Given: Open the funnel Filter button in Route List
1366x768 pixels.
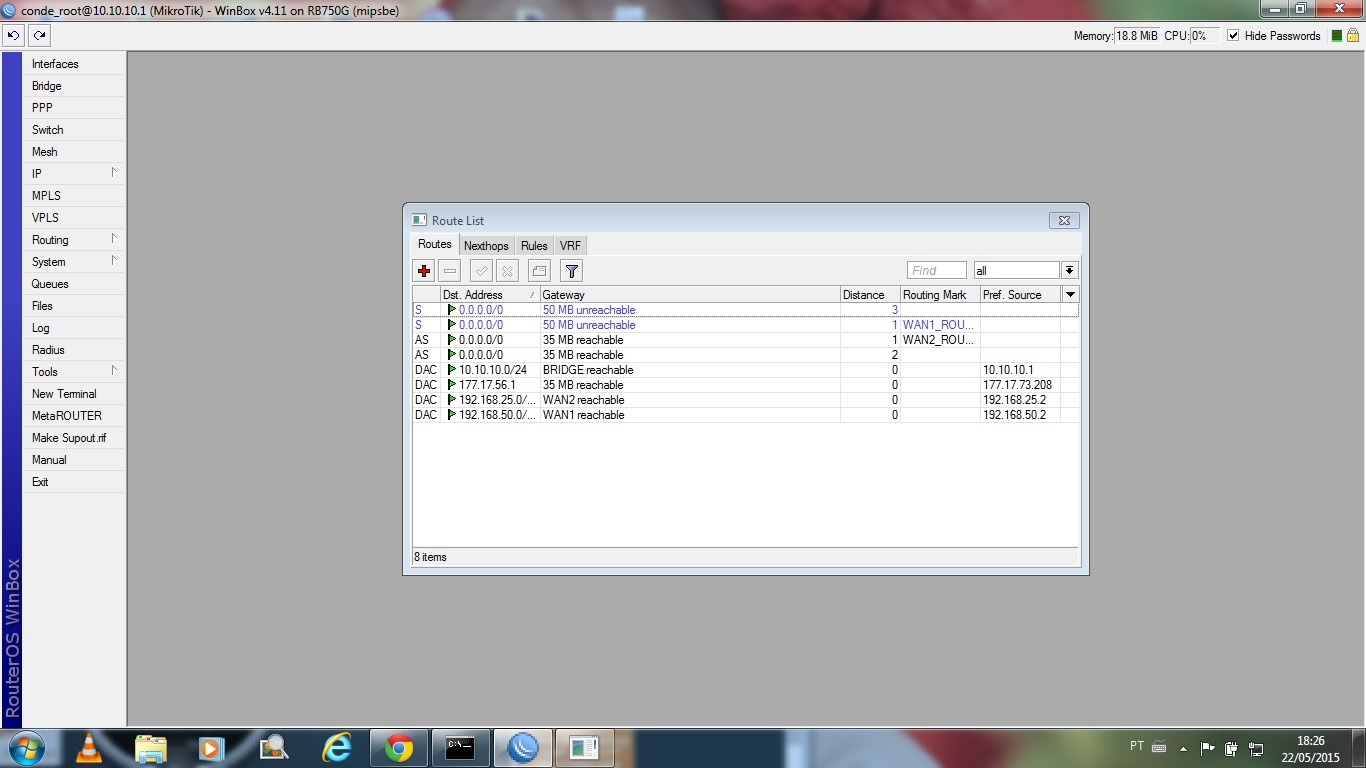Looking at the screenshot, I should [x=571, y=271].
